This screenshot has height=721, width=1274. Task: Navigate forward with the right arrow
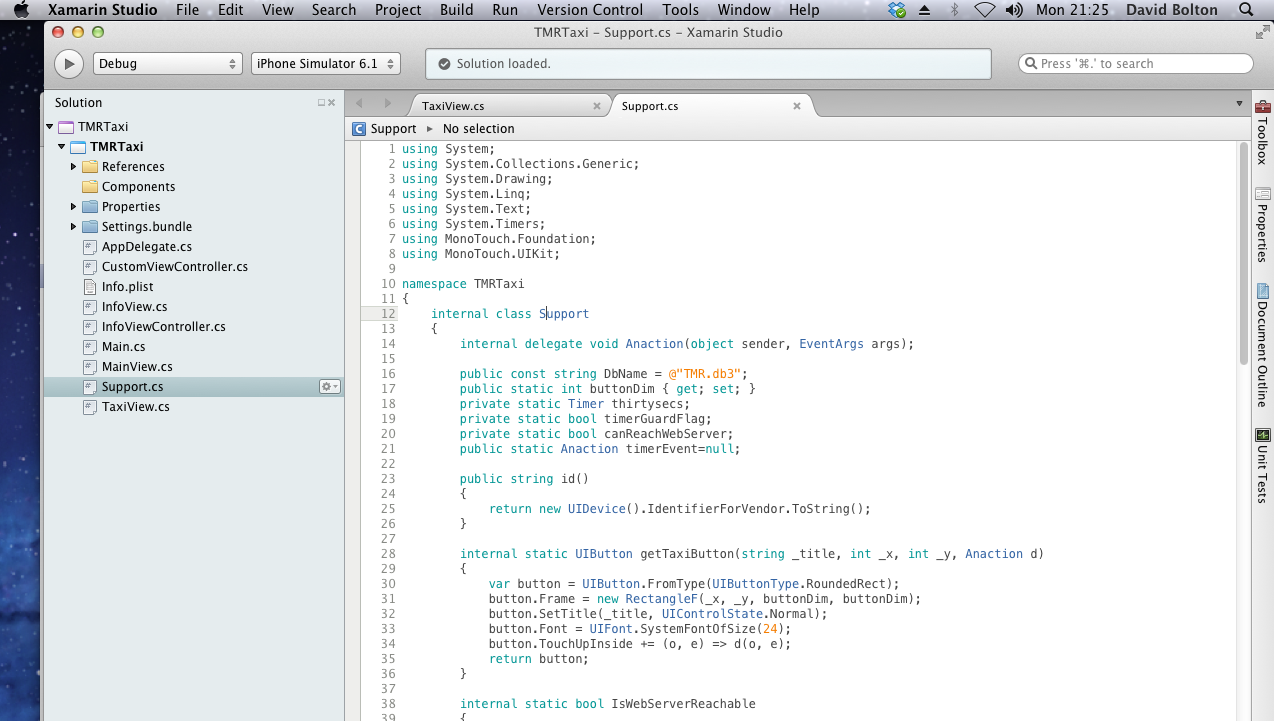click(389, 104)
